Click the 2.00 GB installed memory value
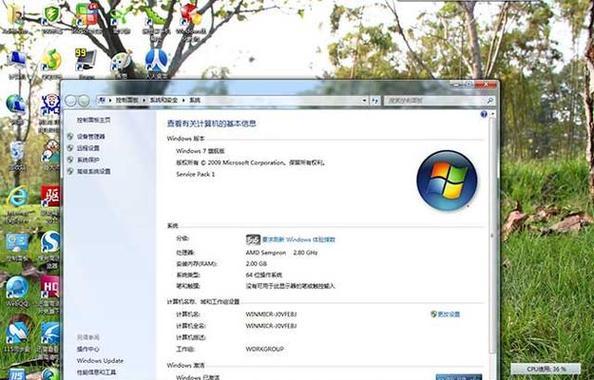Screen dimensions: 594x380 [x=256, y=264]
